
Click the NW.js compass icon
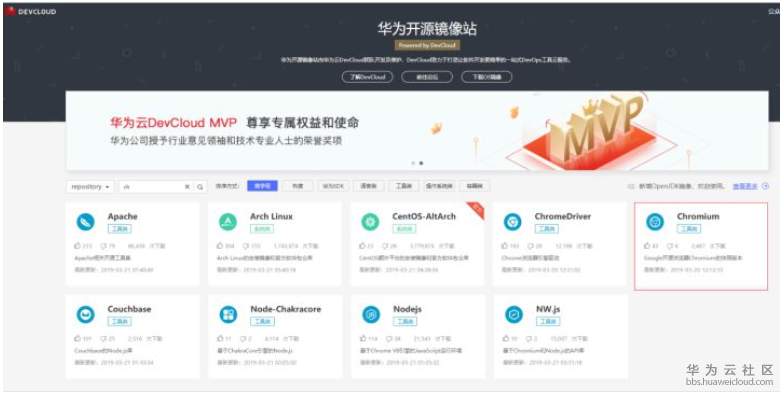(x=514, y=314)
